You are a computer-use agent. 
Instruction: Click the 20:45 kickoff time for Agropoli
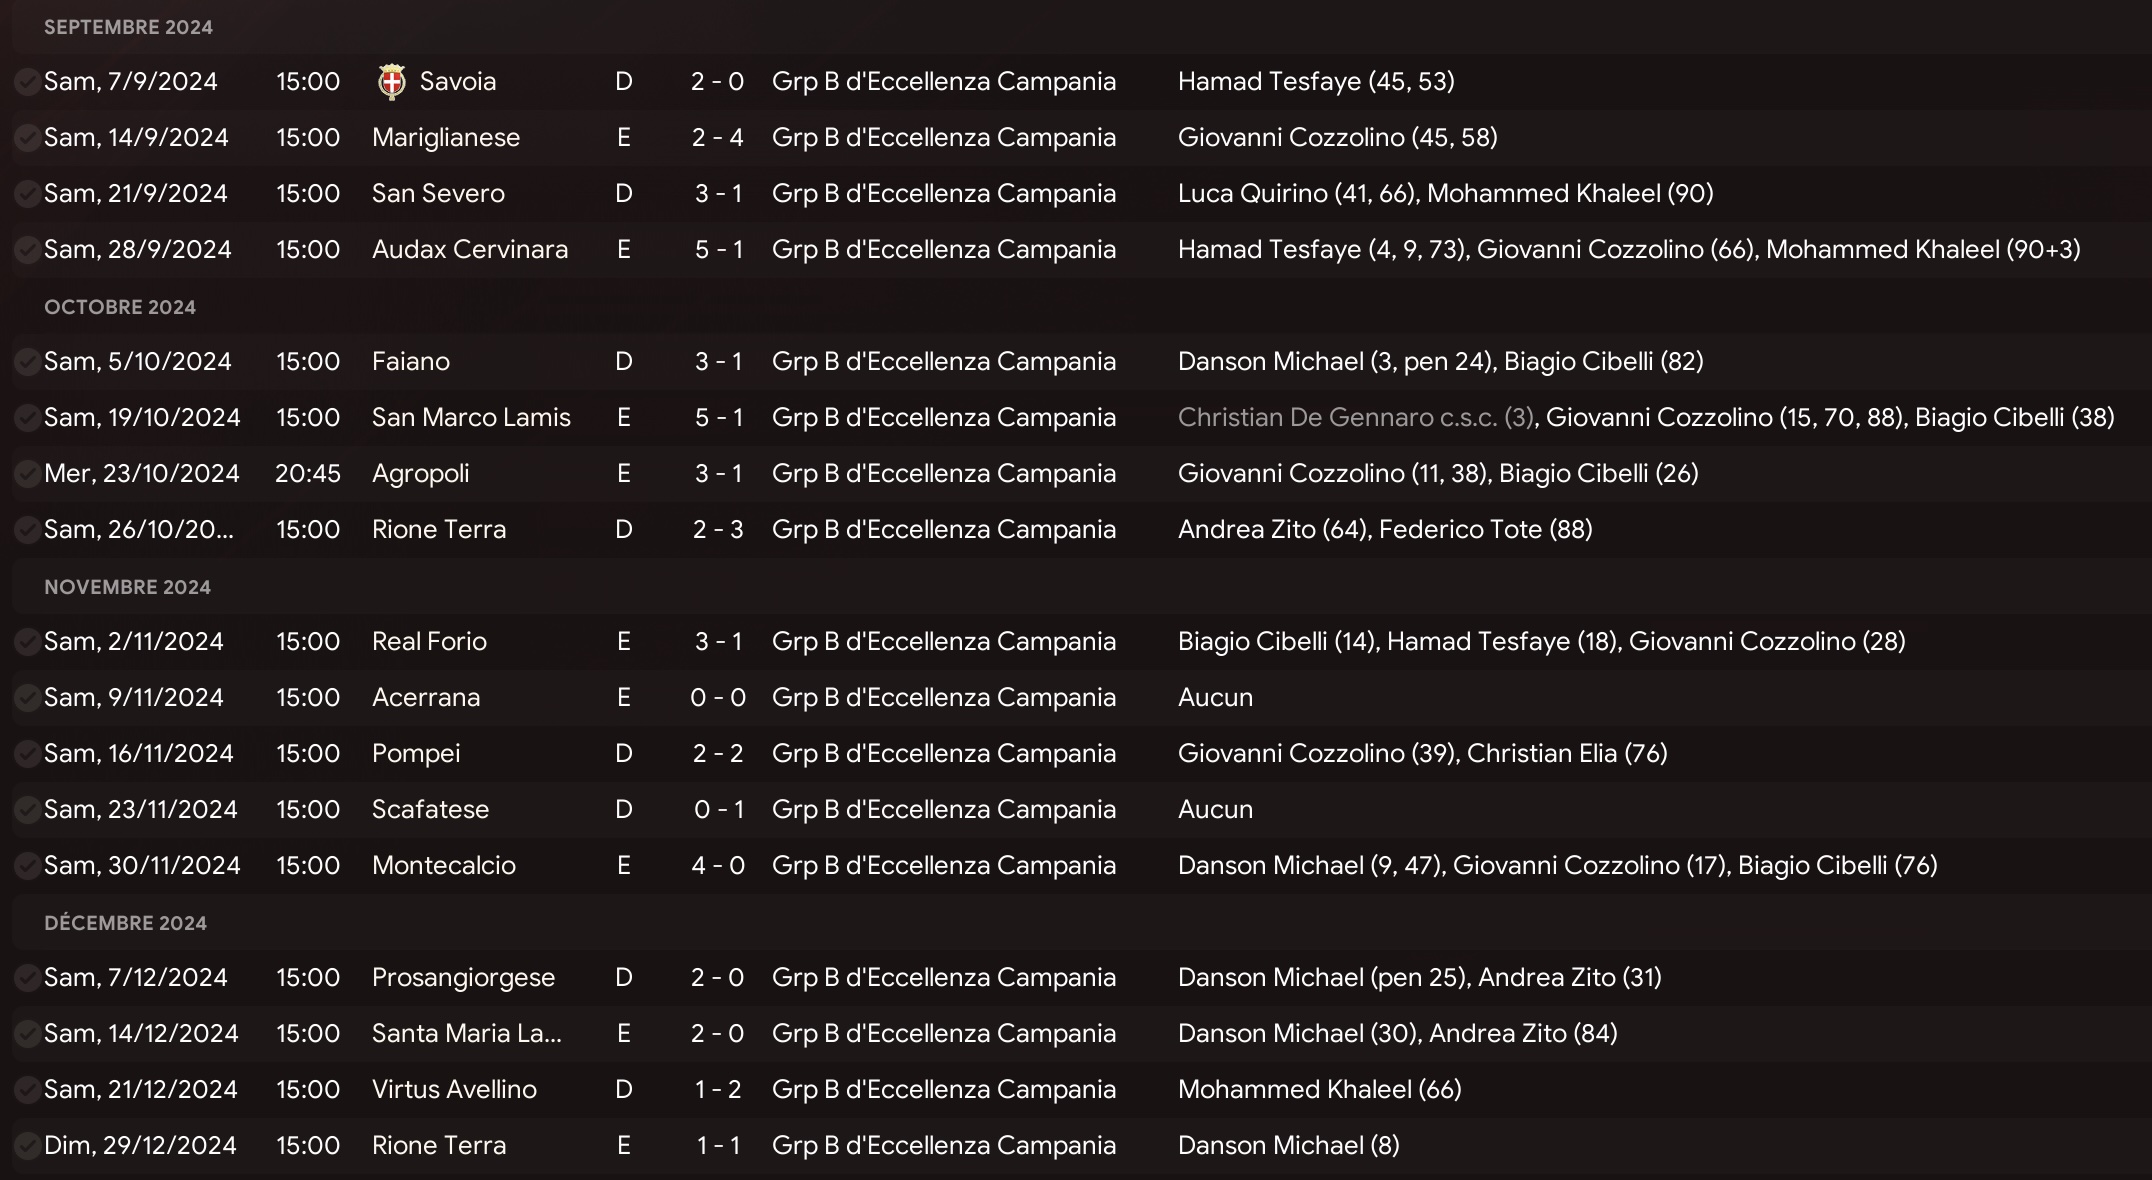click(308, 474)
